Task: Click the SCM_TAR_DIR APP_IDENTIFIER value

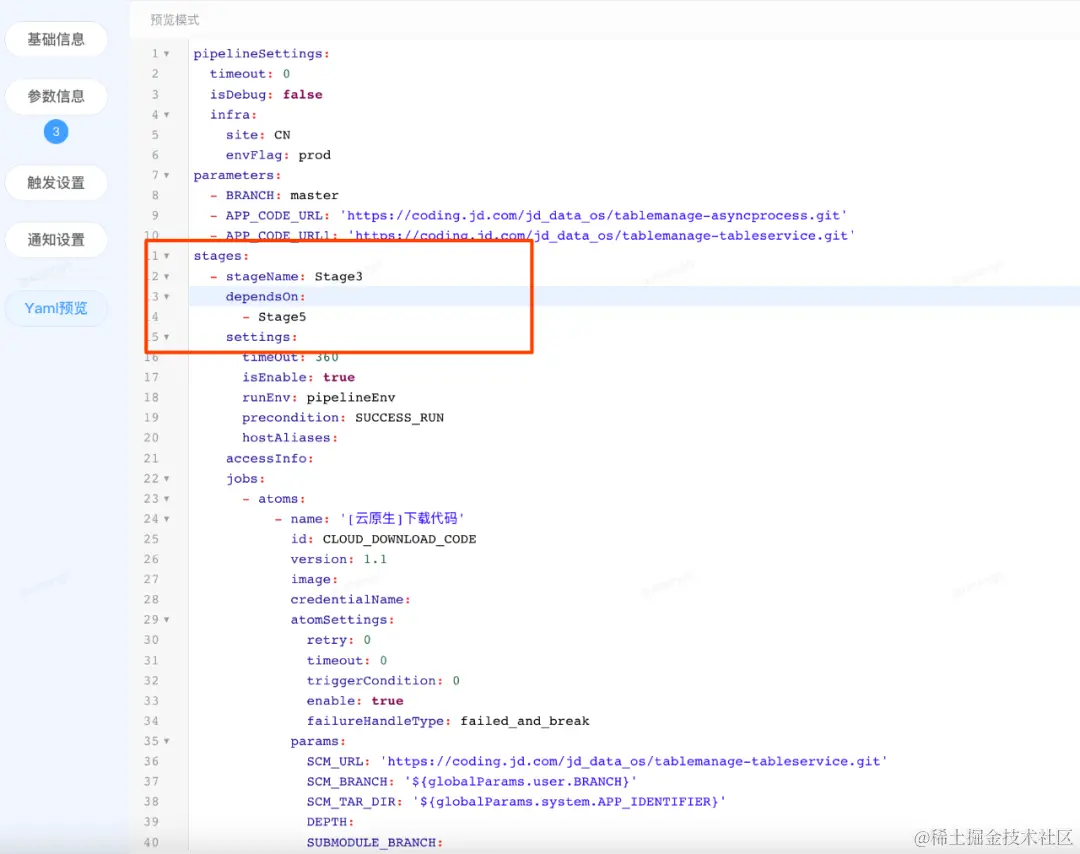Action: pos(569,802)
